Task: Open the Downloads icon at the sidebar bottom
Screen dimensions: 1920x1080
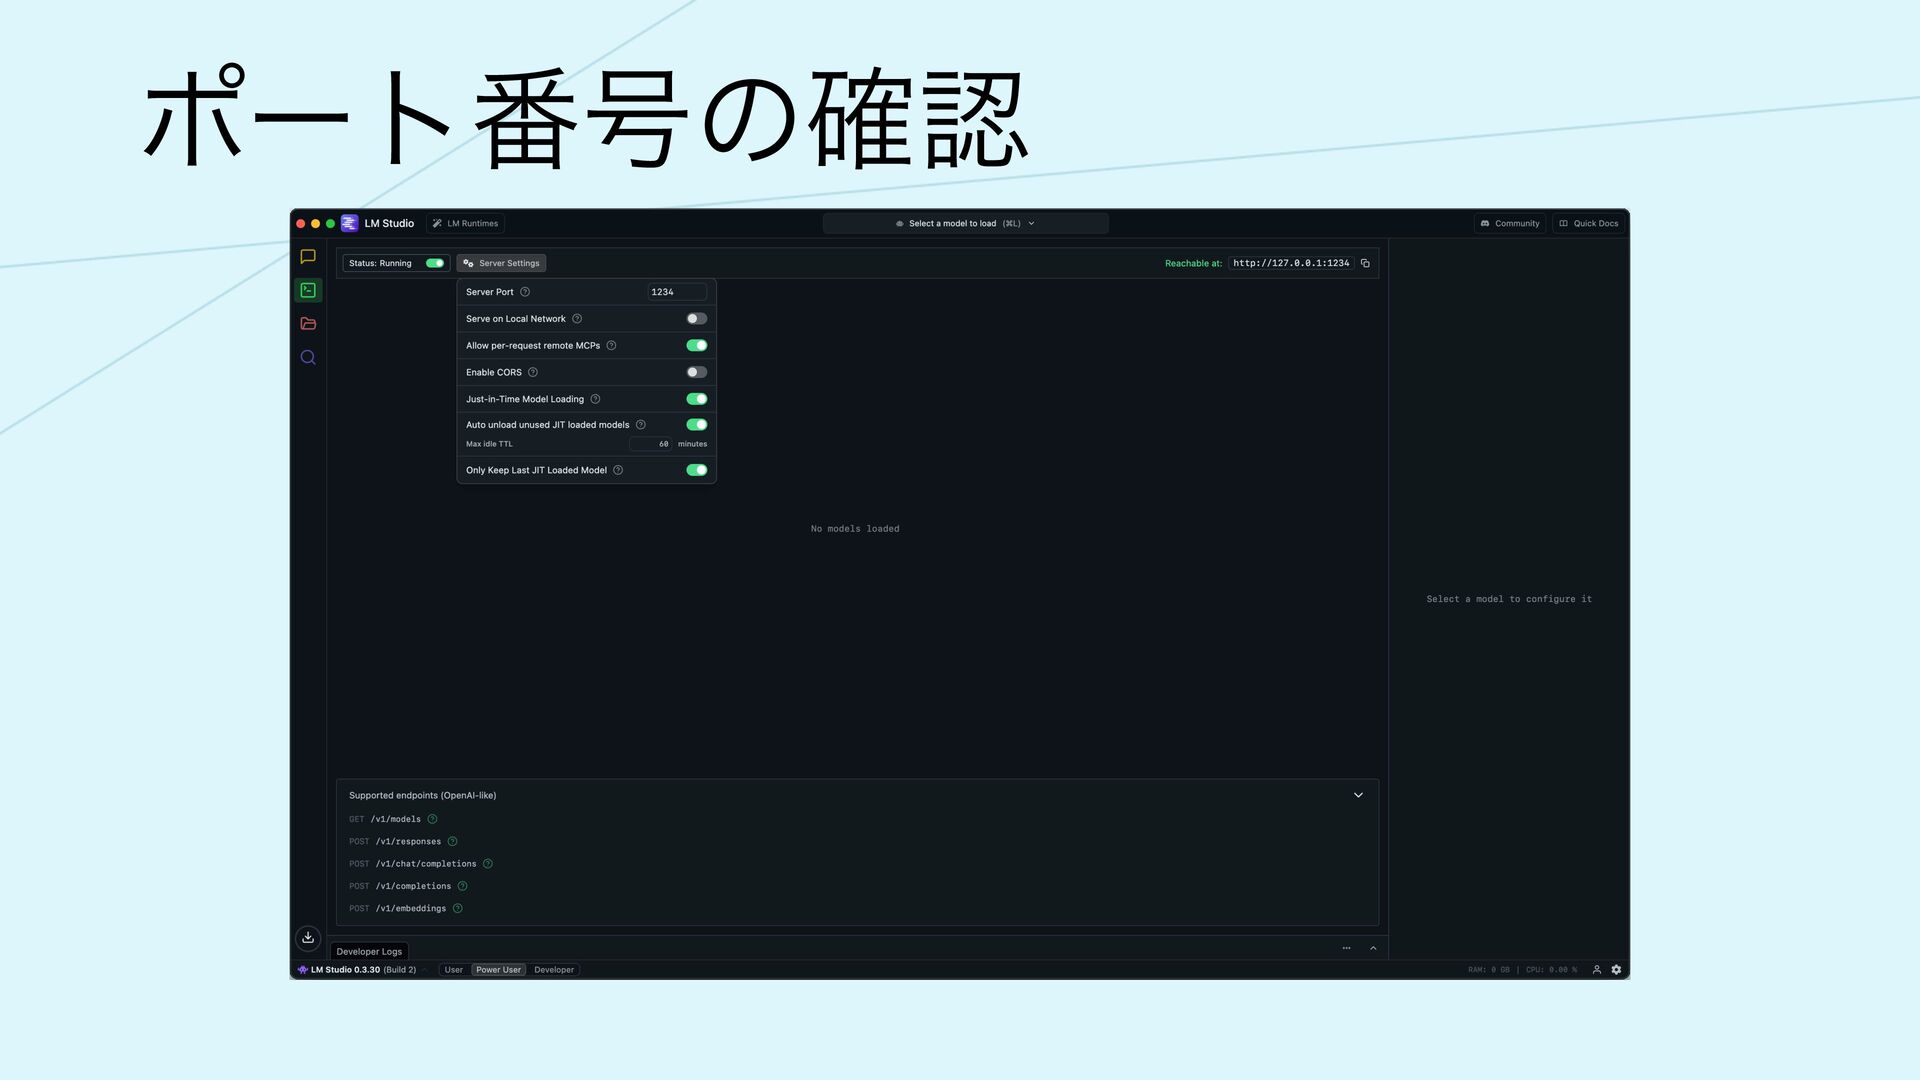Action: pos(308,937)
